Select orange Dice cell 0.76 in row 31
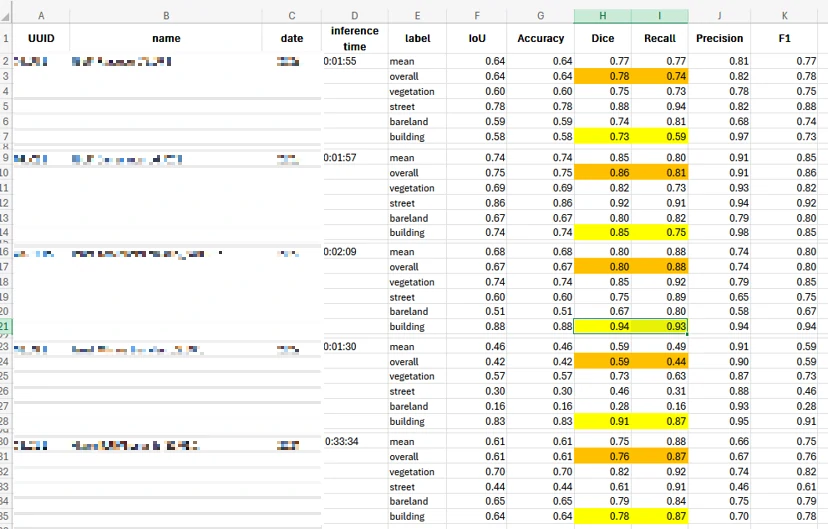Screen dimensions: 828x529 click(603, 457)
